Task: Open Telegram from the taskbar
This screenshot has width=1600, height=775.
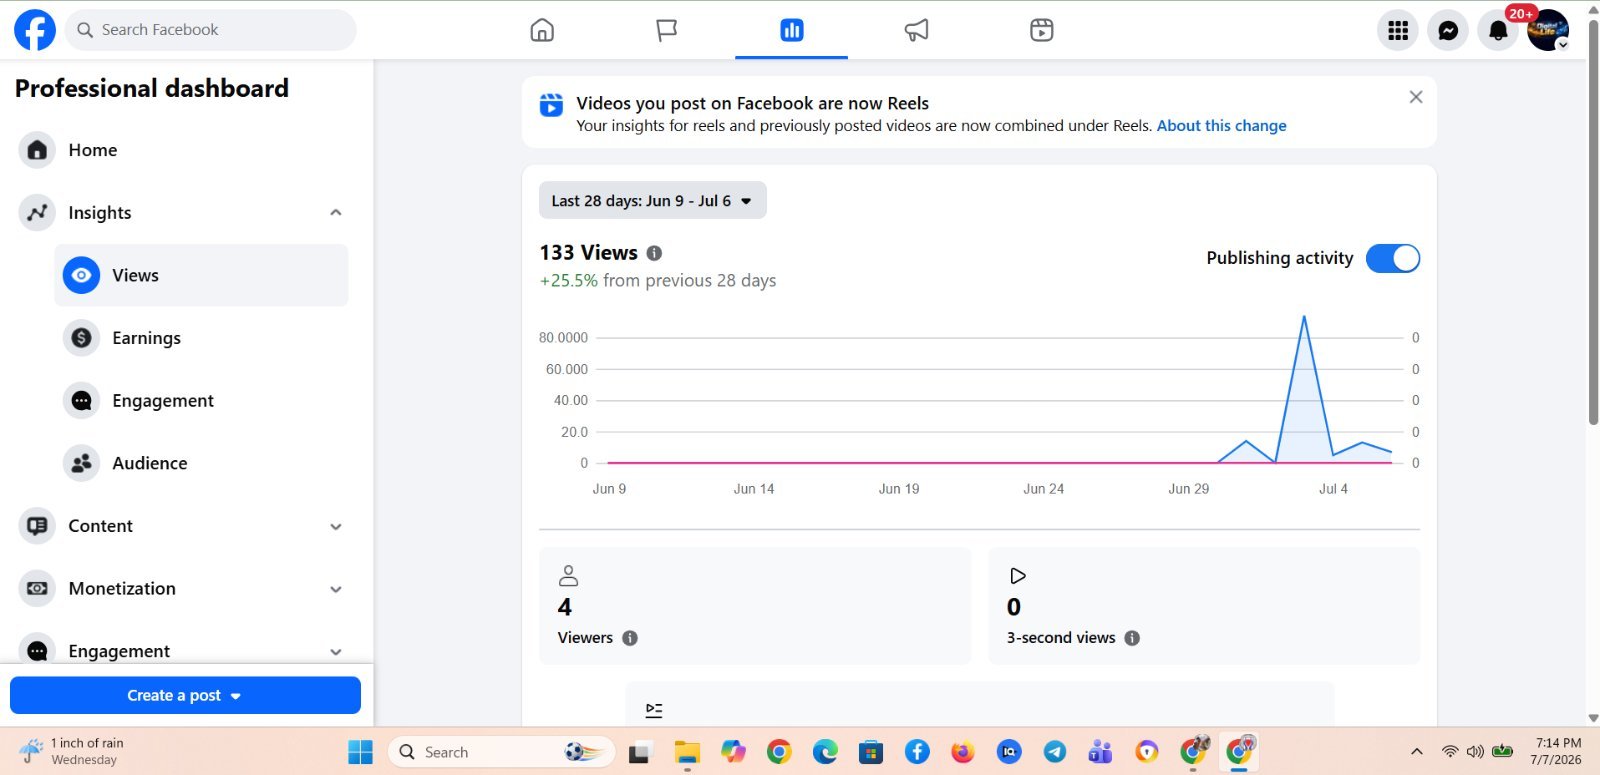Action: pos(1055,752)
